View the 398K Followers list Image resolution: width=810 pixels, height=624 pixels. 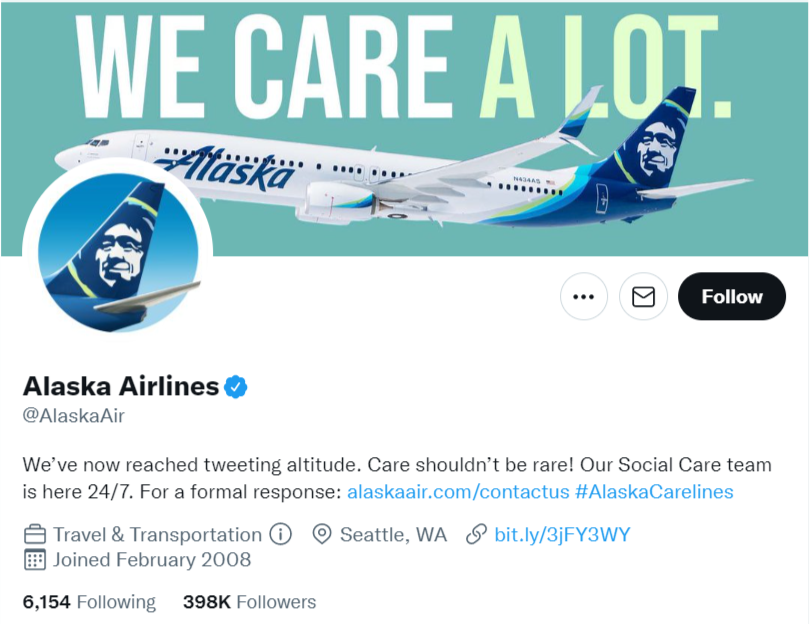249,602
